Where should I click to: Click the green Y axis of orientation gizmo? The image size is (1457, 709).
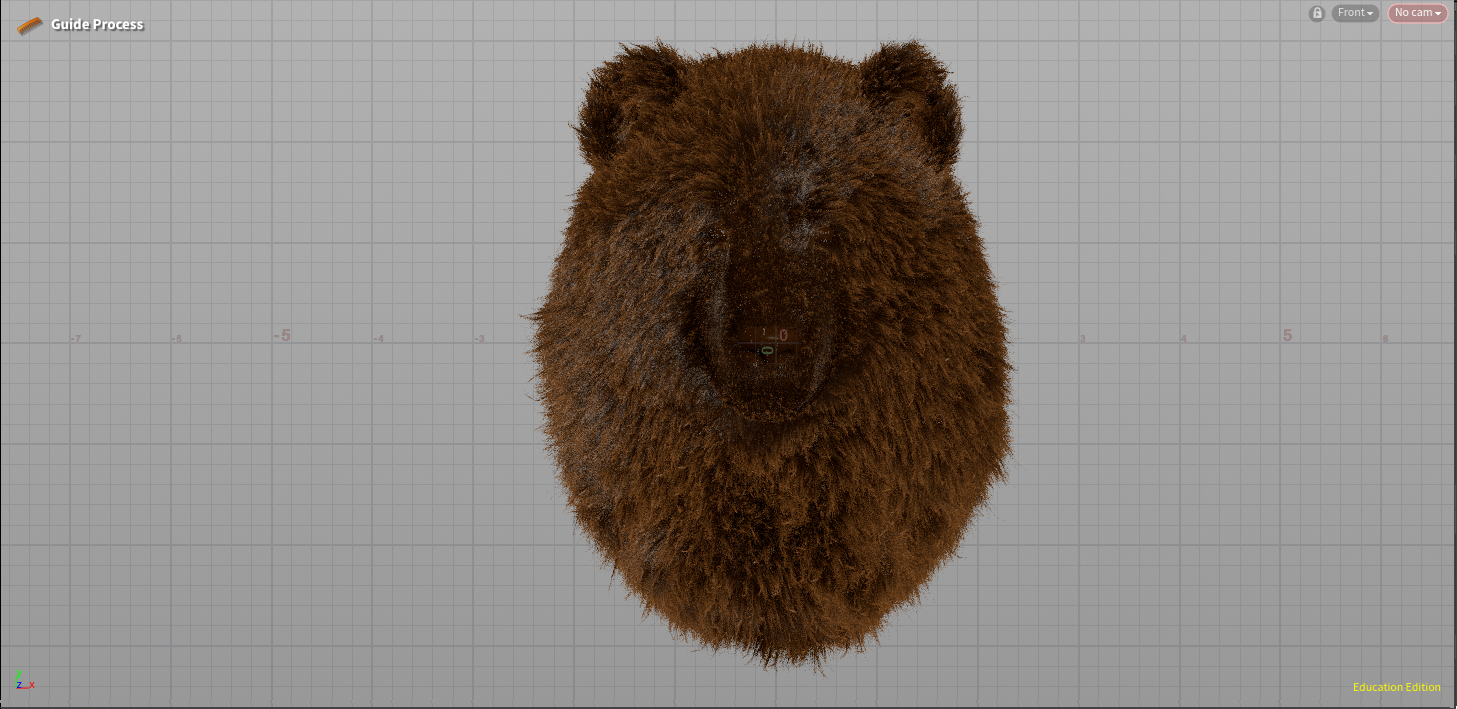click(18, 678)
